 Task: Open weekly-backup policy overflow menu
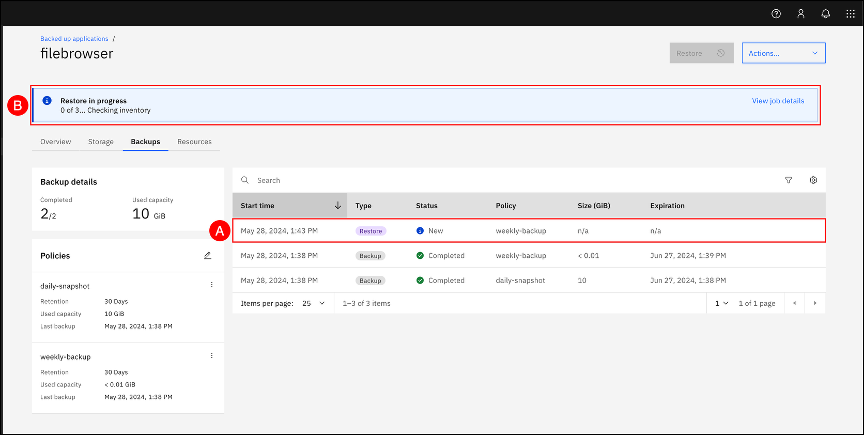211,356
